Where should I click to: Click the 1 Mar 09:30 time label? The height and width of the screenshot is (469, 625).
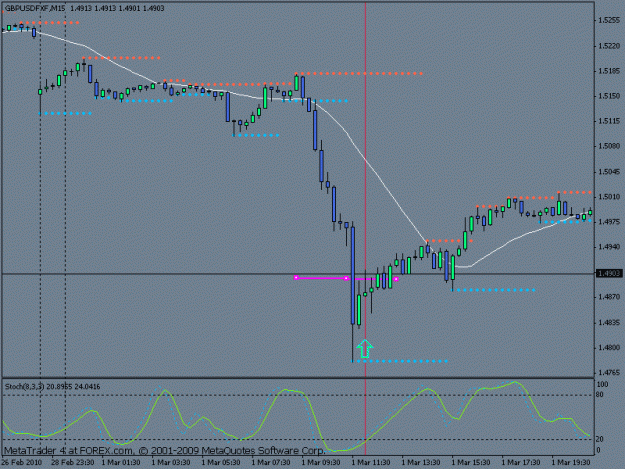[x=321, y=463]
